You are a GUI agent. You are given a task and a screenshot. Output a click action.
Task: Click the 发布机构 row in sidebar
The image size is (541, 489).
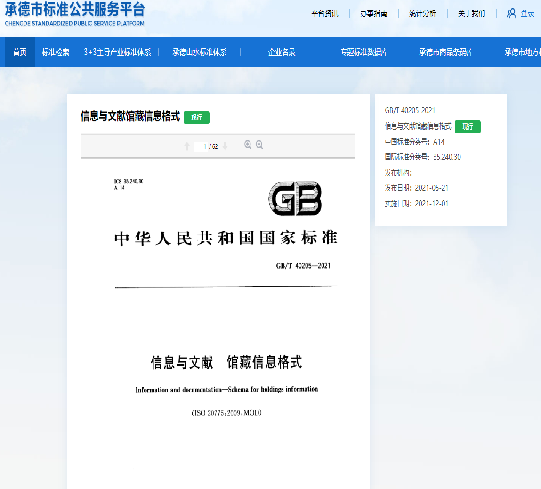point(398,173)
